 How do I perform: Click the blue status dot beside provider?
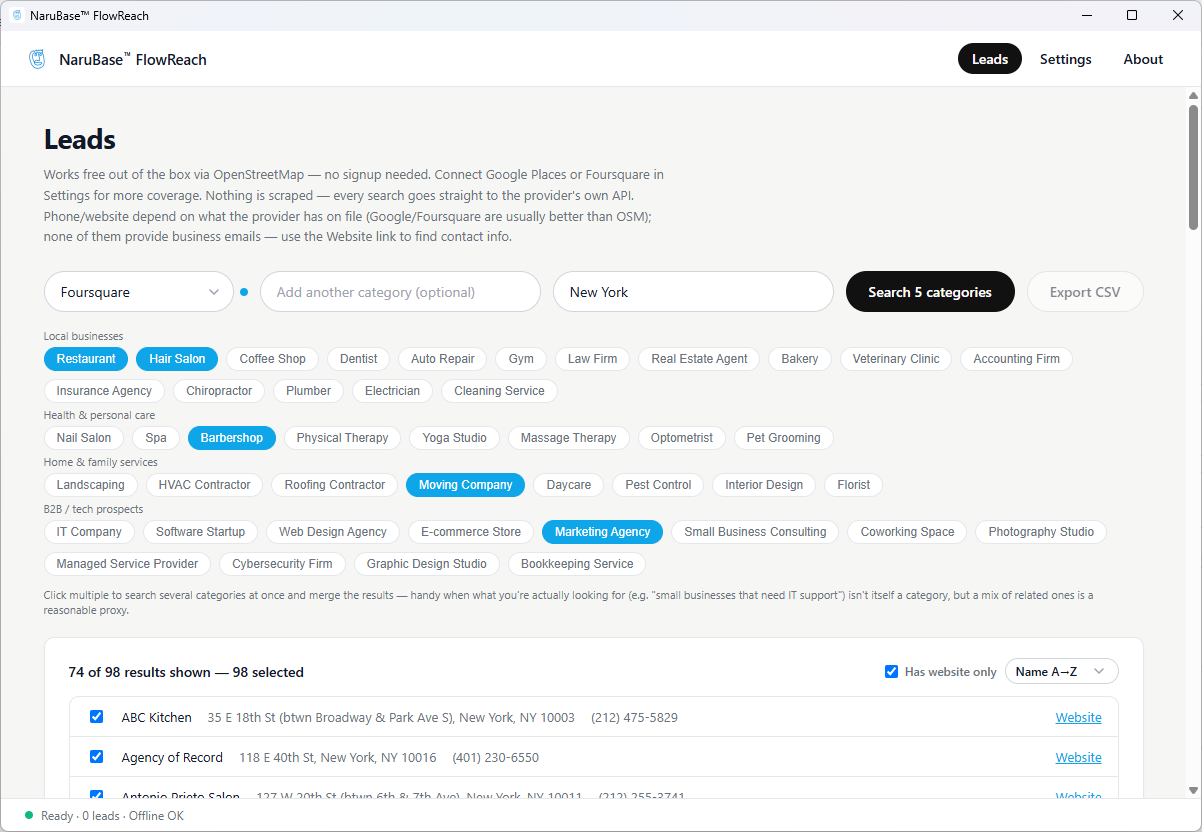[x=244, y=292]
